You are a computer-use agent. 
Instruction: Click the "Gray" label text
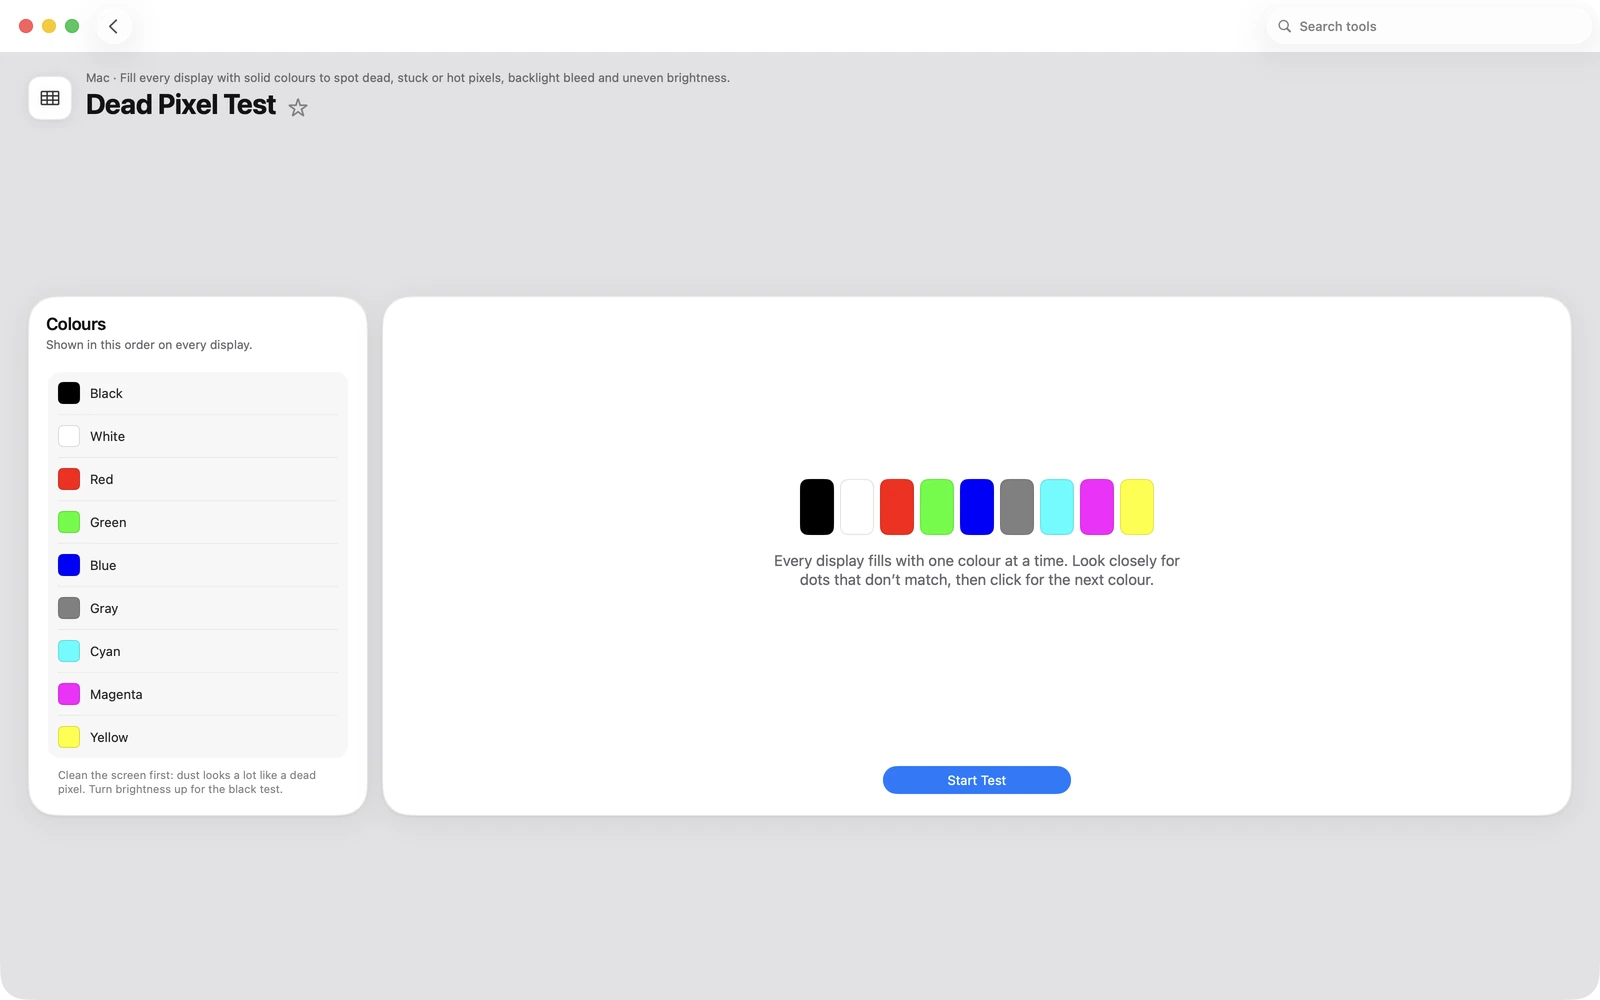click(x=104, y=608)
